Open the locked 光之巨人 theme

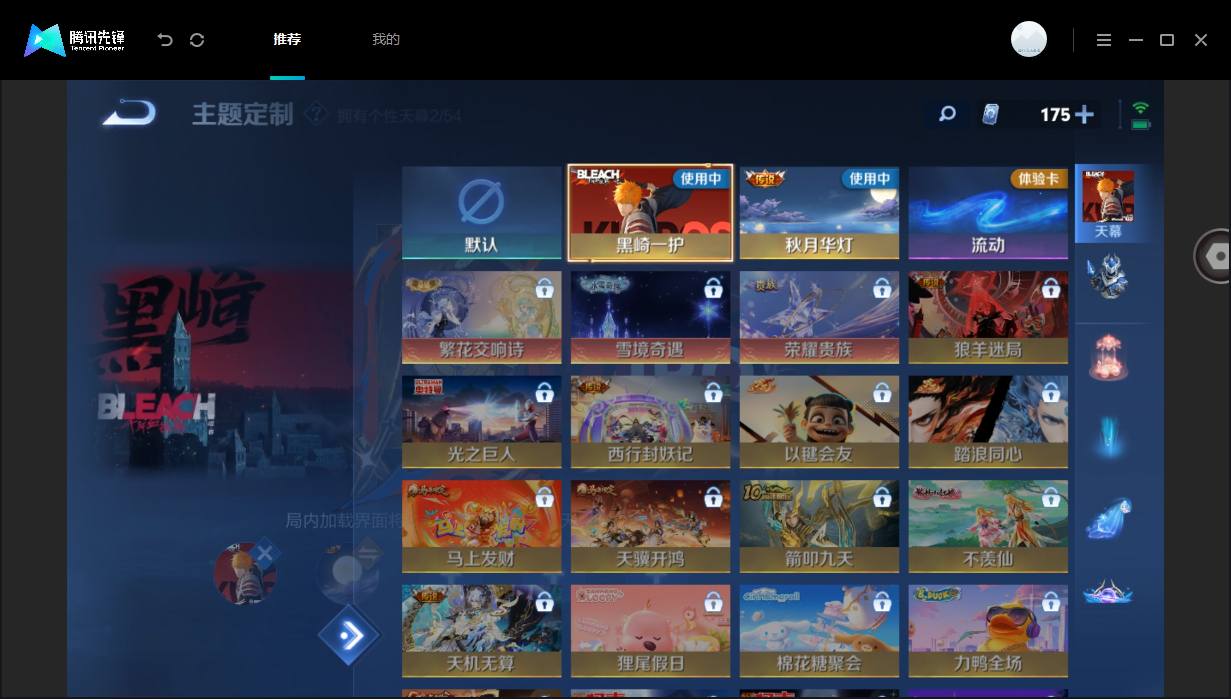click(481, 422)
